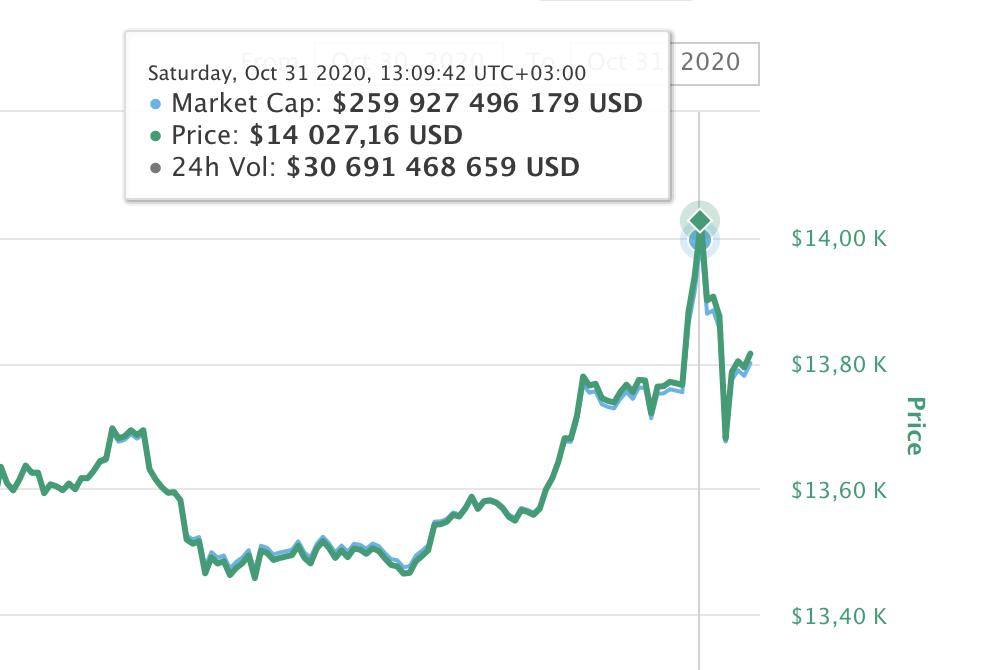
Task: Click the blue Market Cap marker at the peak
Action: tap(700, 240)
